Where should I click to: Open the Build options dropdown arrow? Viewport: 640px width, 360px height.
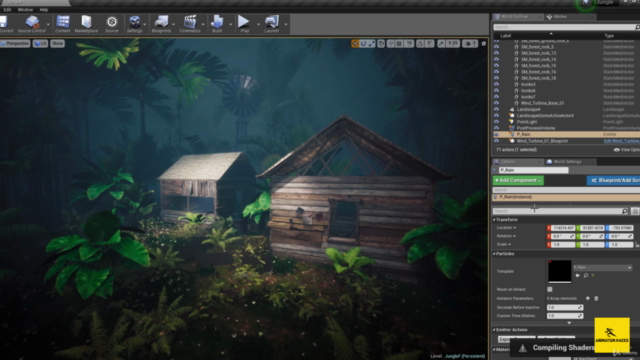click(231, 24)
